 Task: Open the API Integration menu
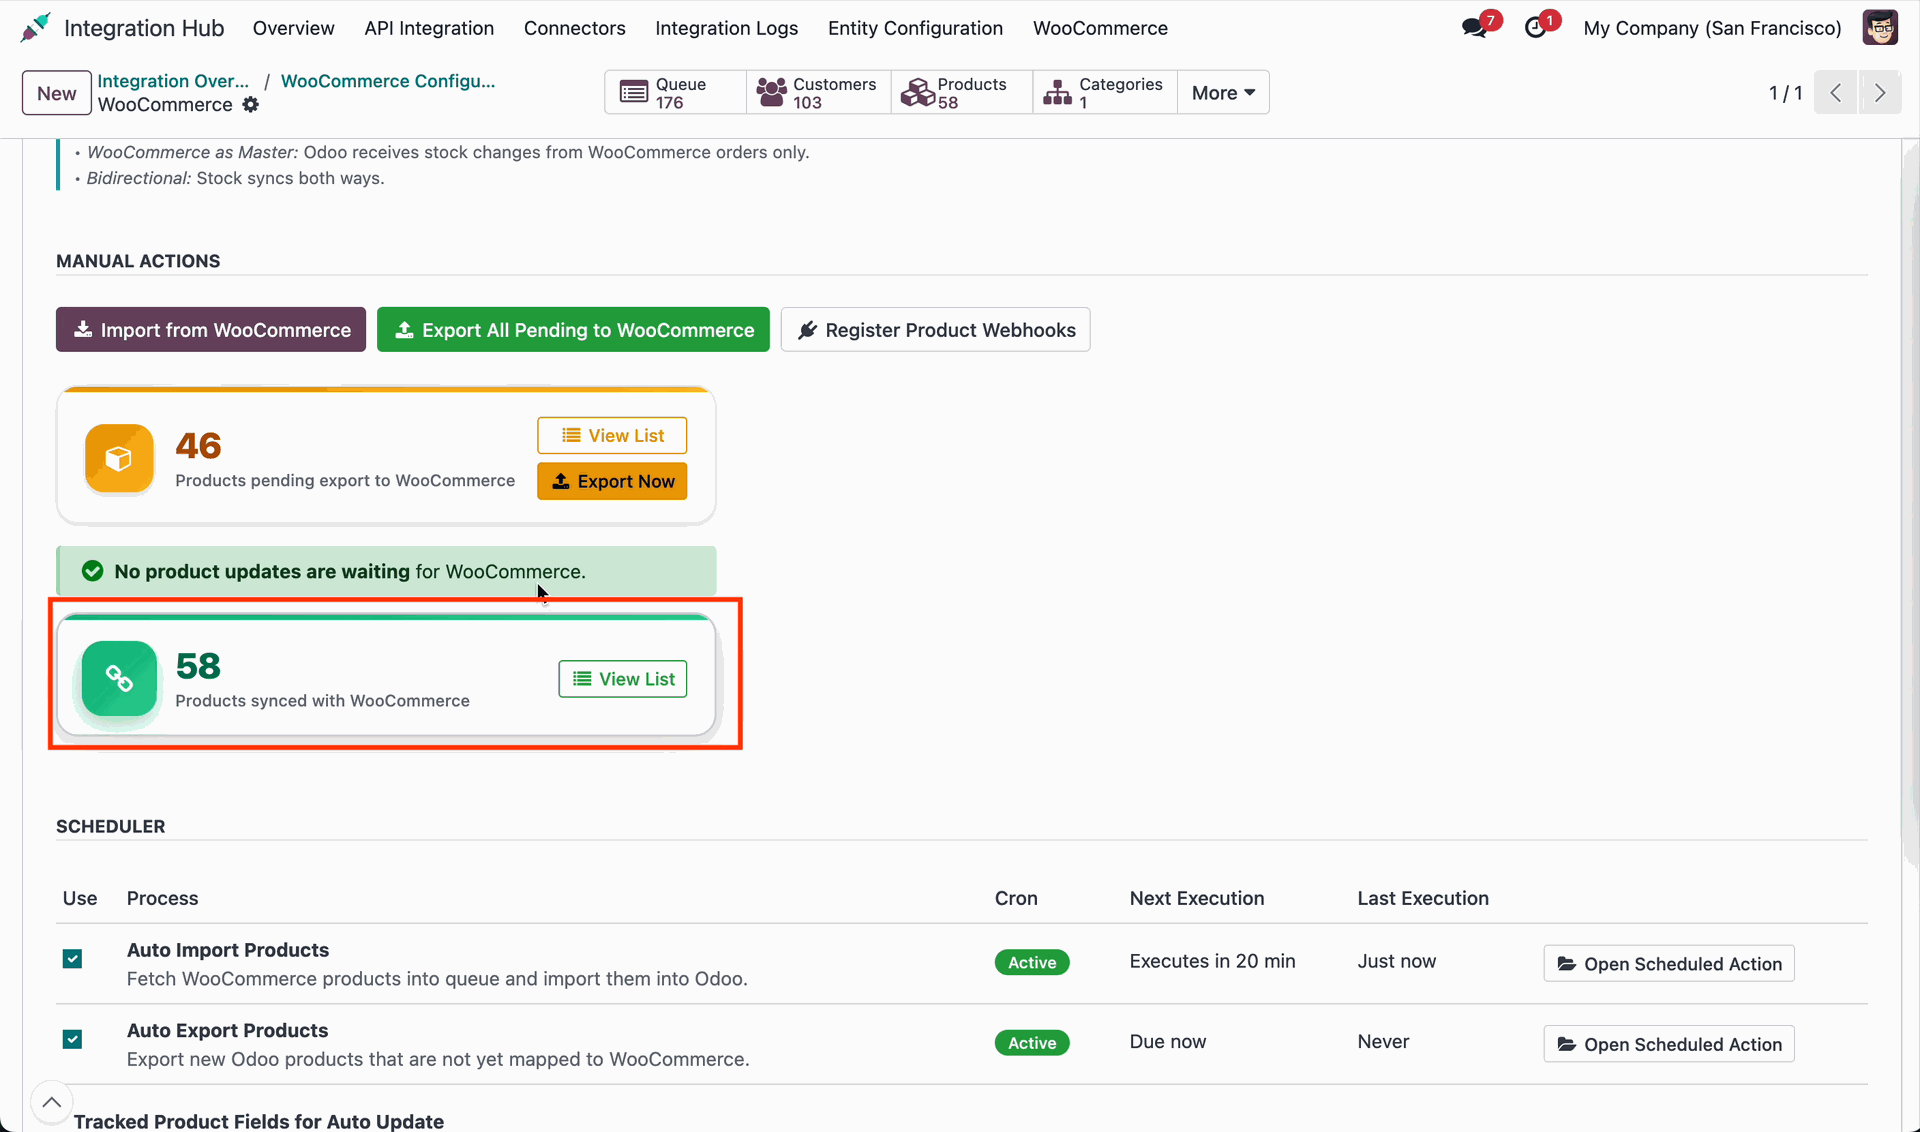click(x=429, y=28)
